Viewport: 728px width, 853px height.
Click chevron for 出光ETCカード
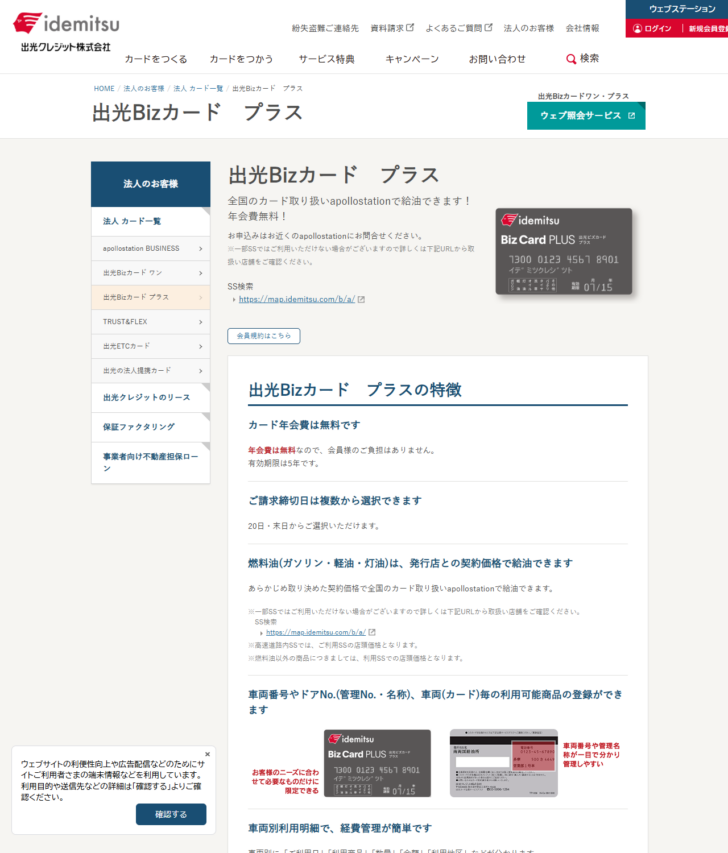tap(200, 347)
